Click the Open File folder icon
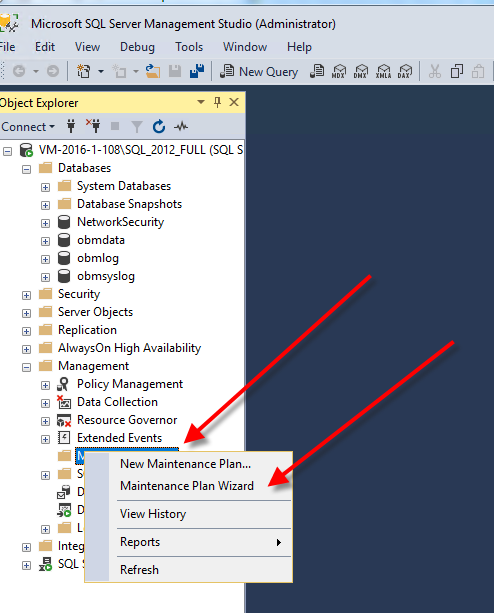 (153, 72)
